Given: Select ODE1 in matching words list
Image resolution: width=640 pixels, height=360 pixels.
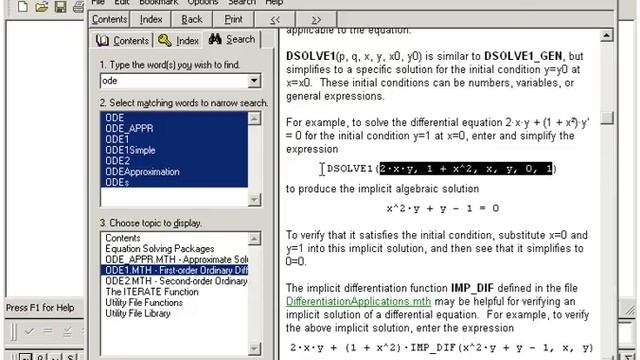Looking at the screenshot, I should tap(174, 139).
